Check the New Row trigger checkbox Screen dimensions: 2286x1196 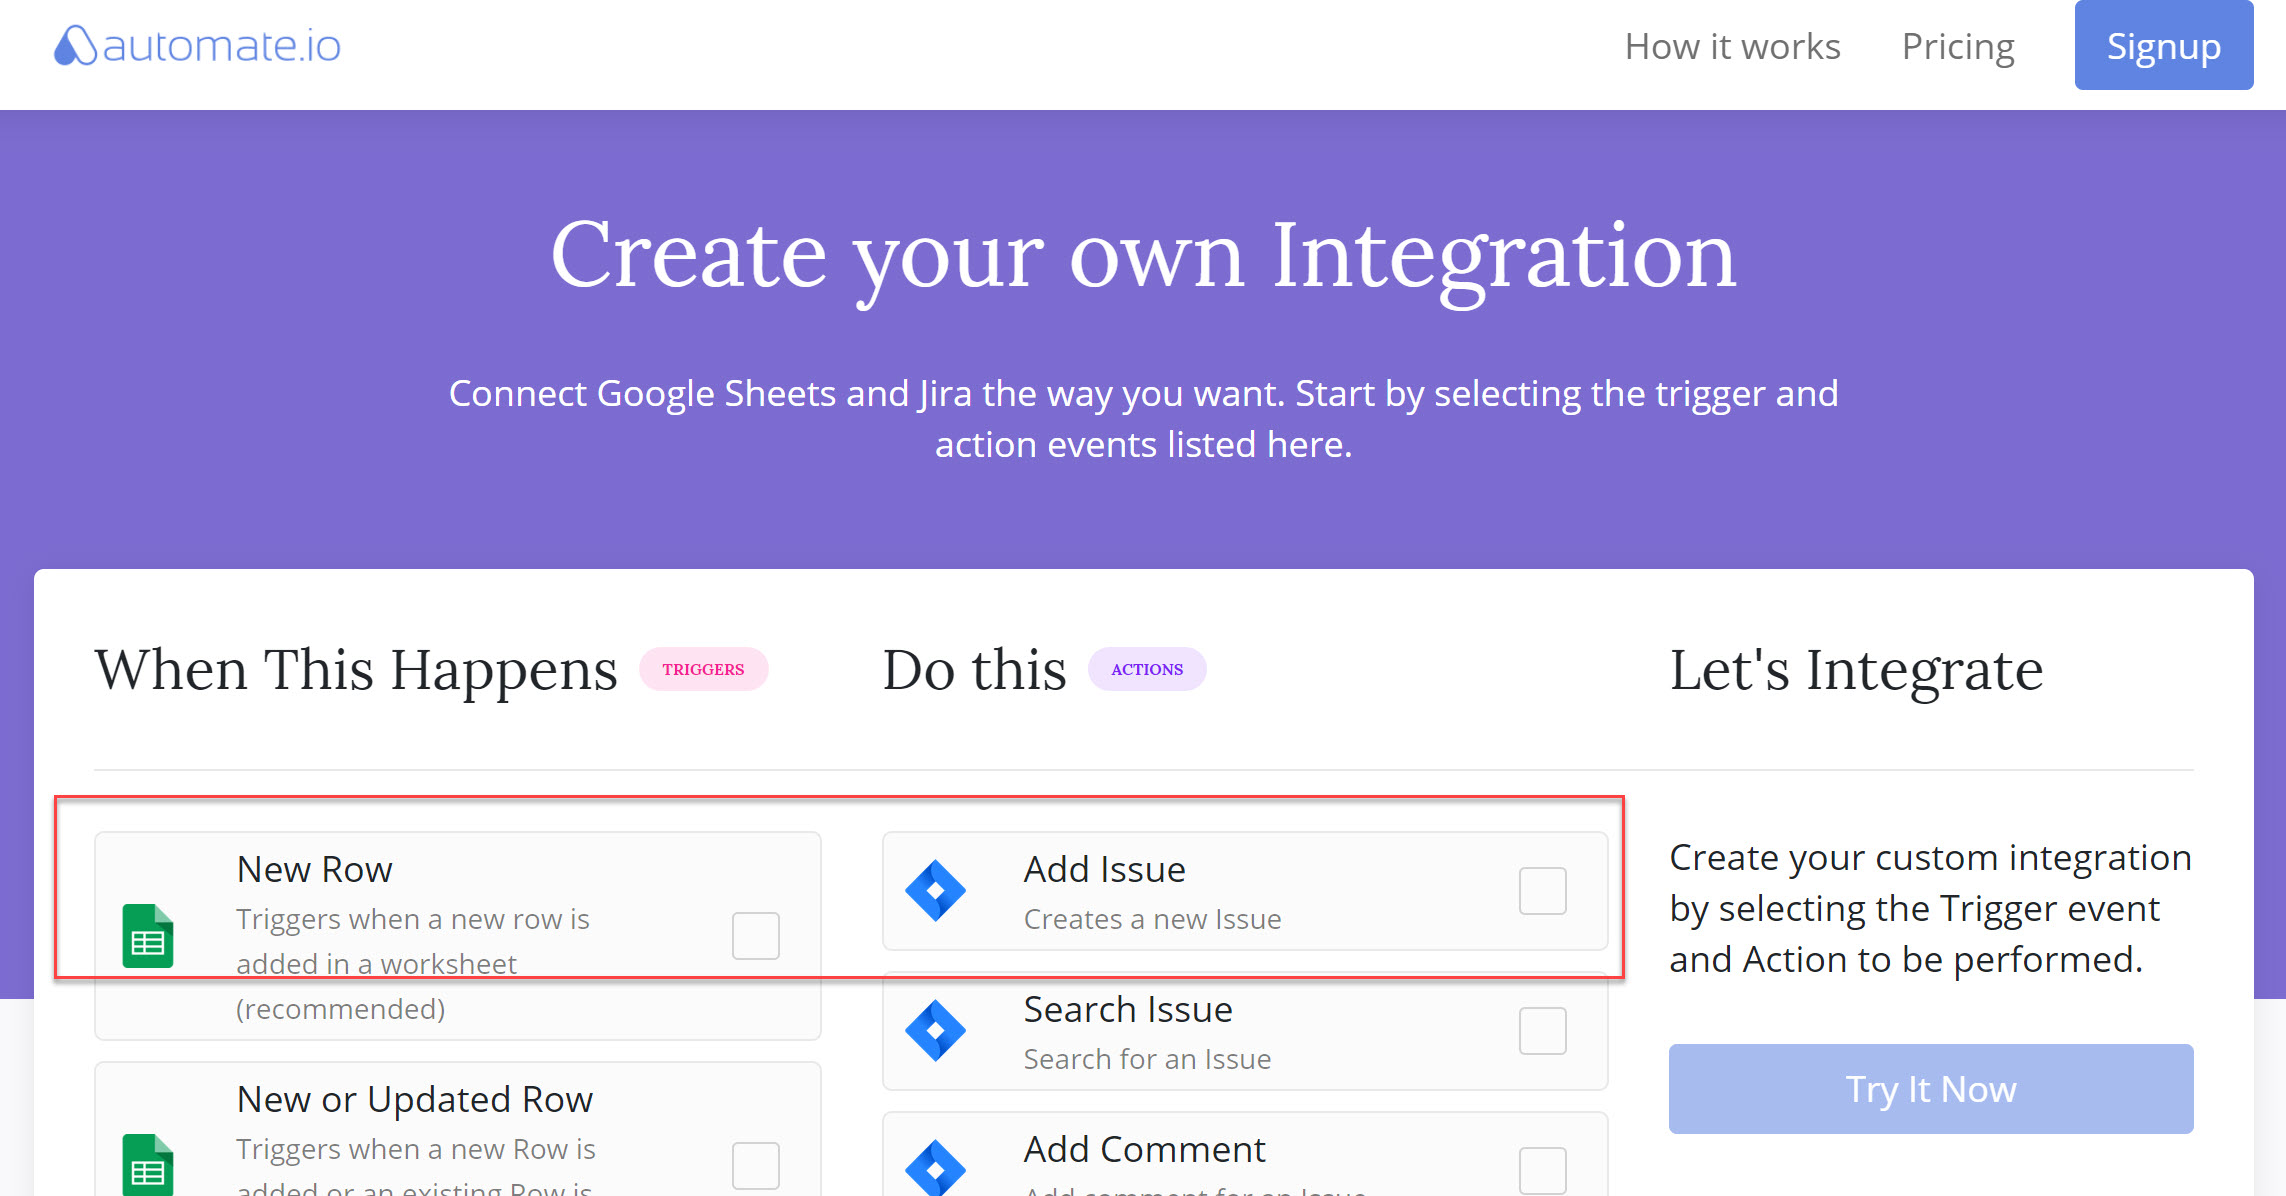[755, 936]
